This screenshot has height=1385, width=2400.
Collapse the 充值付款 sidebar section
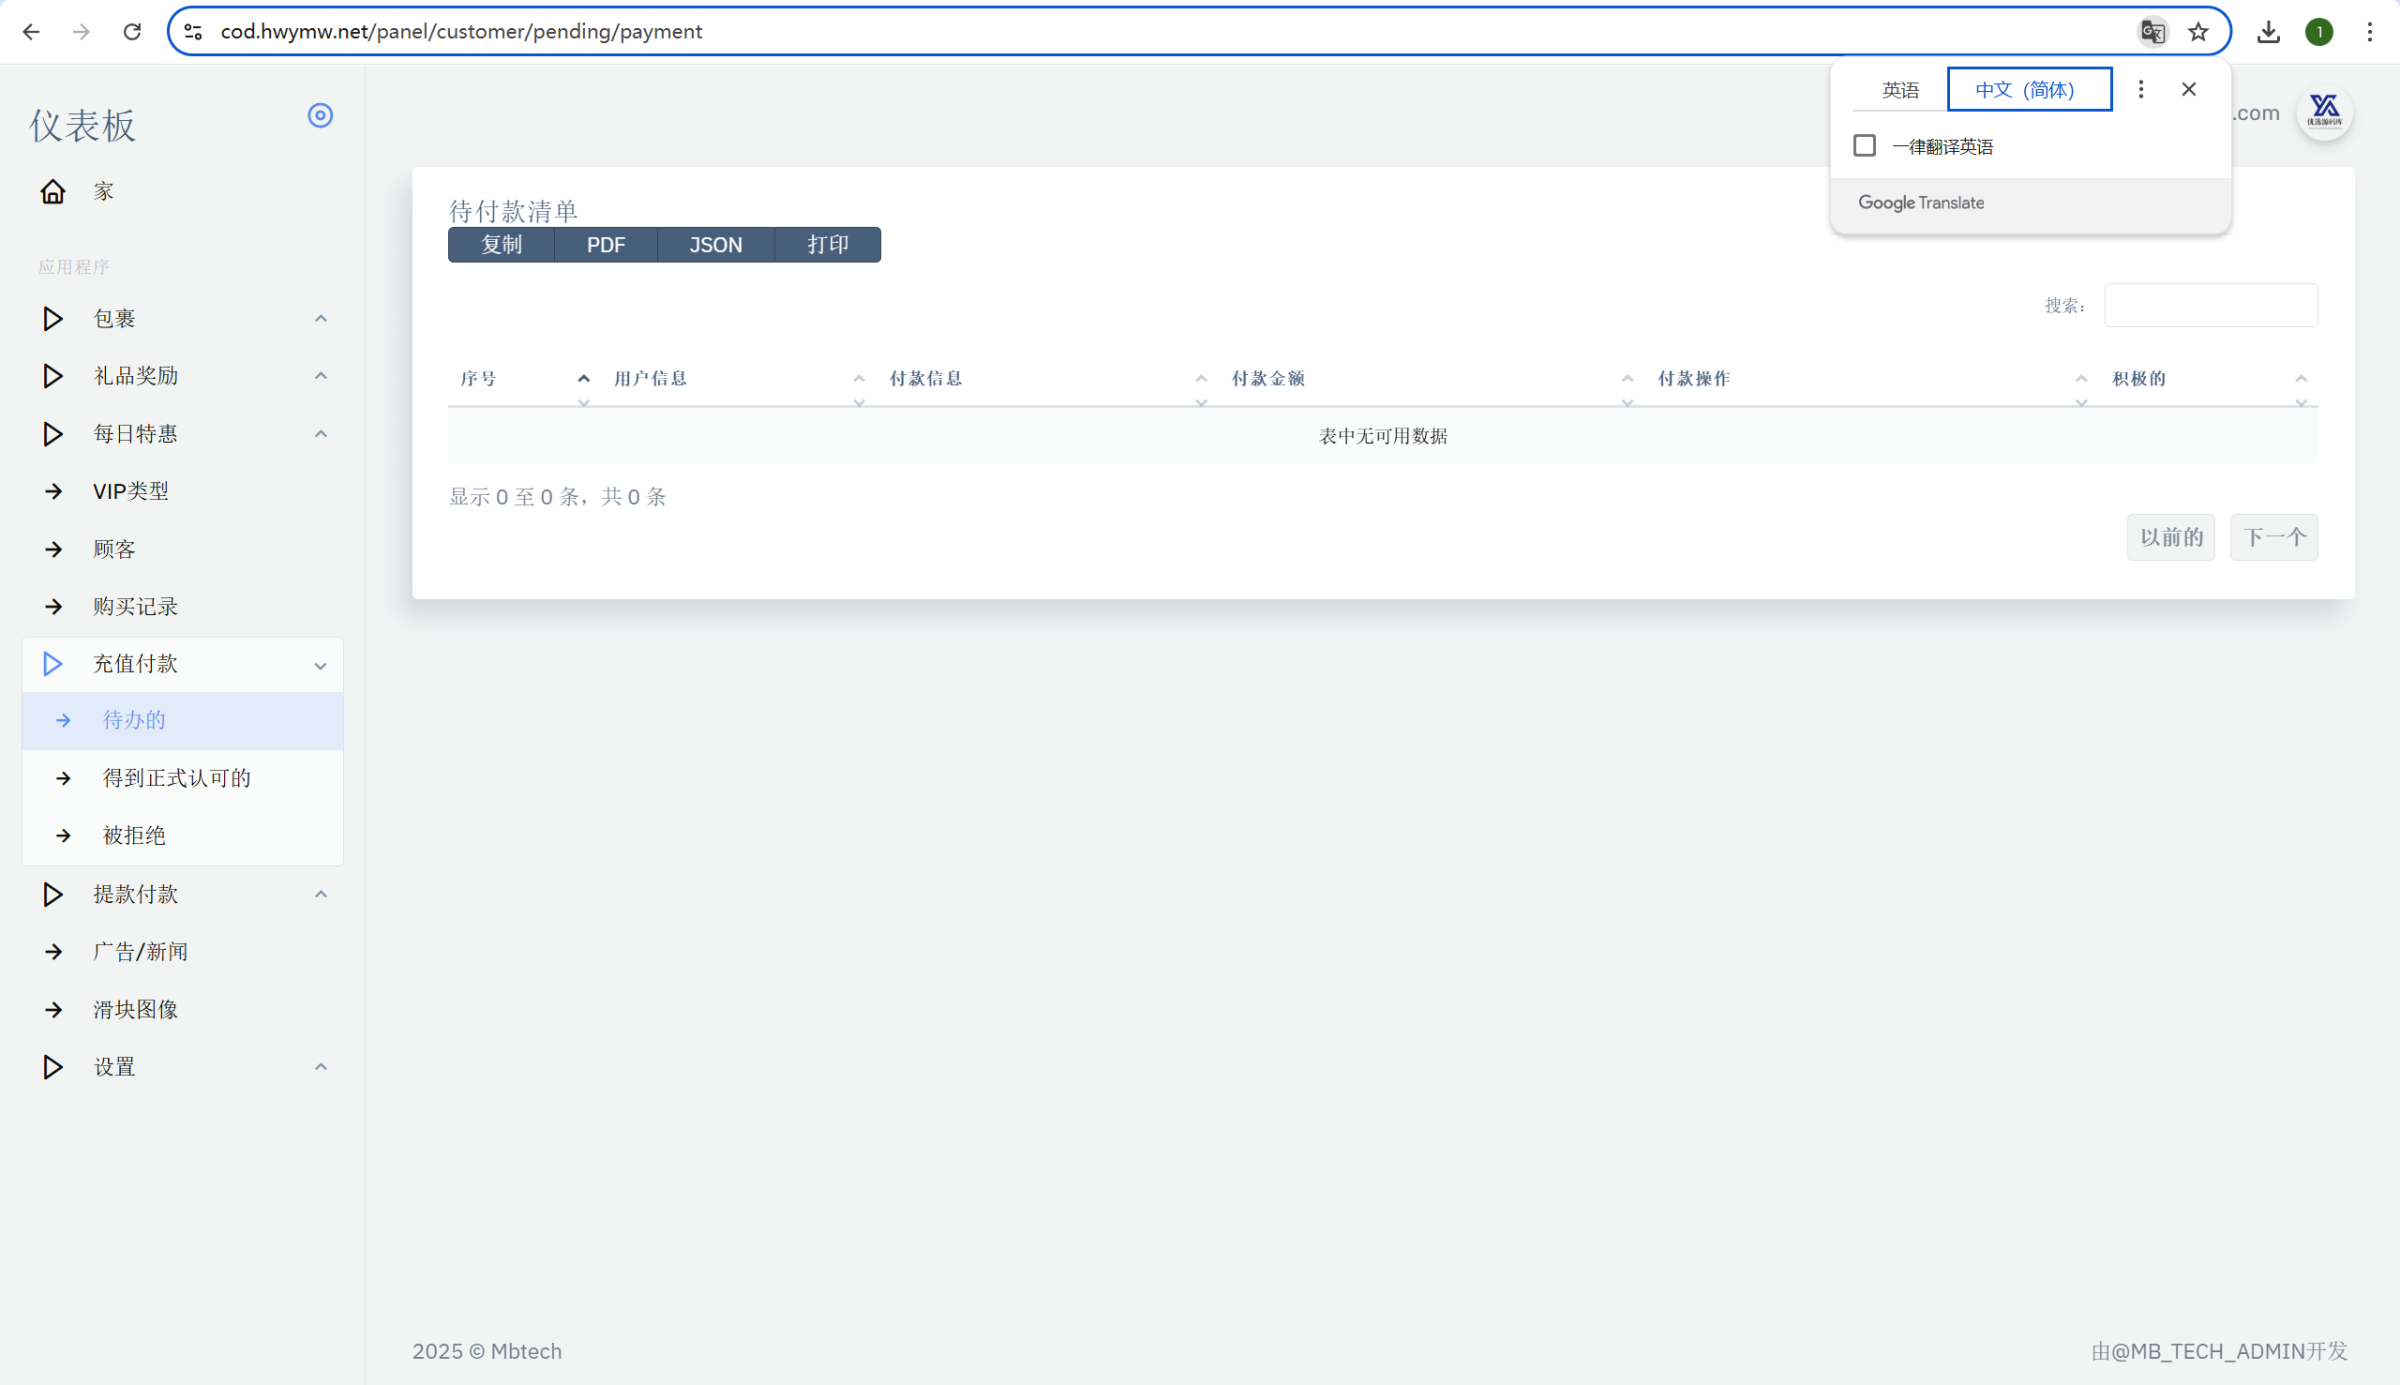point(320,665)
